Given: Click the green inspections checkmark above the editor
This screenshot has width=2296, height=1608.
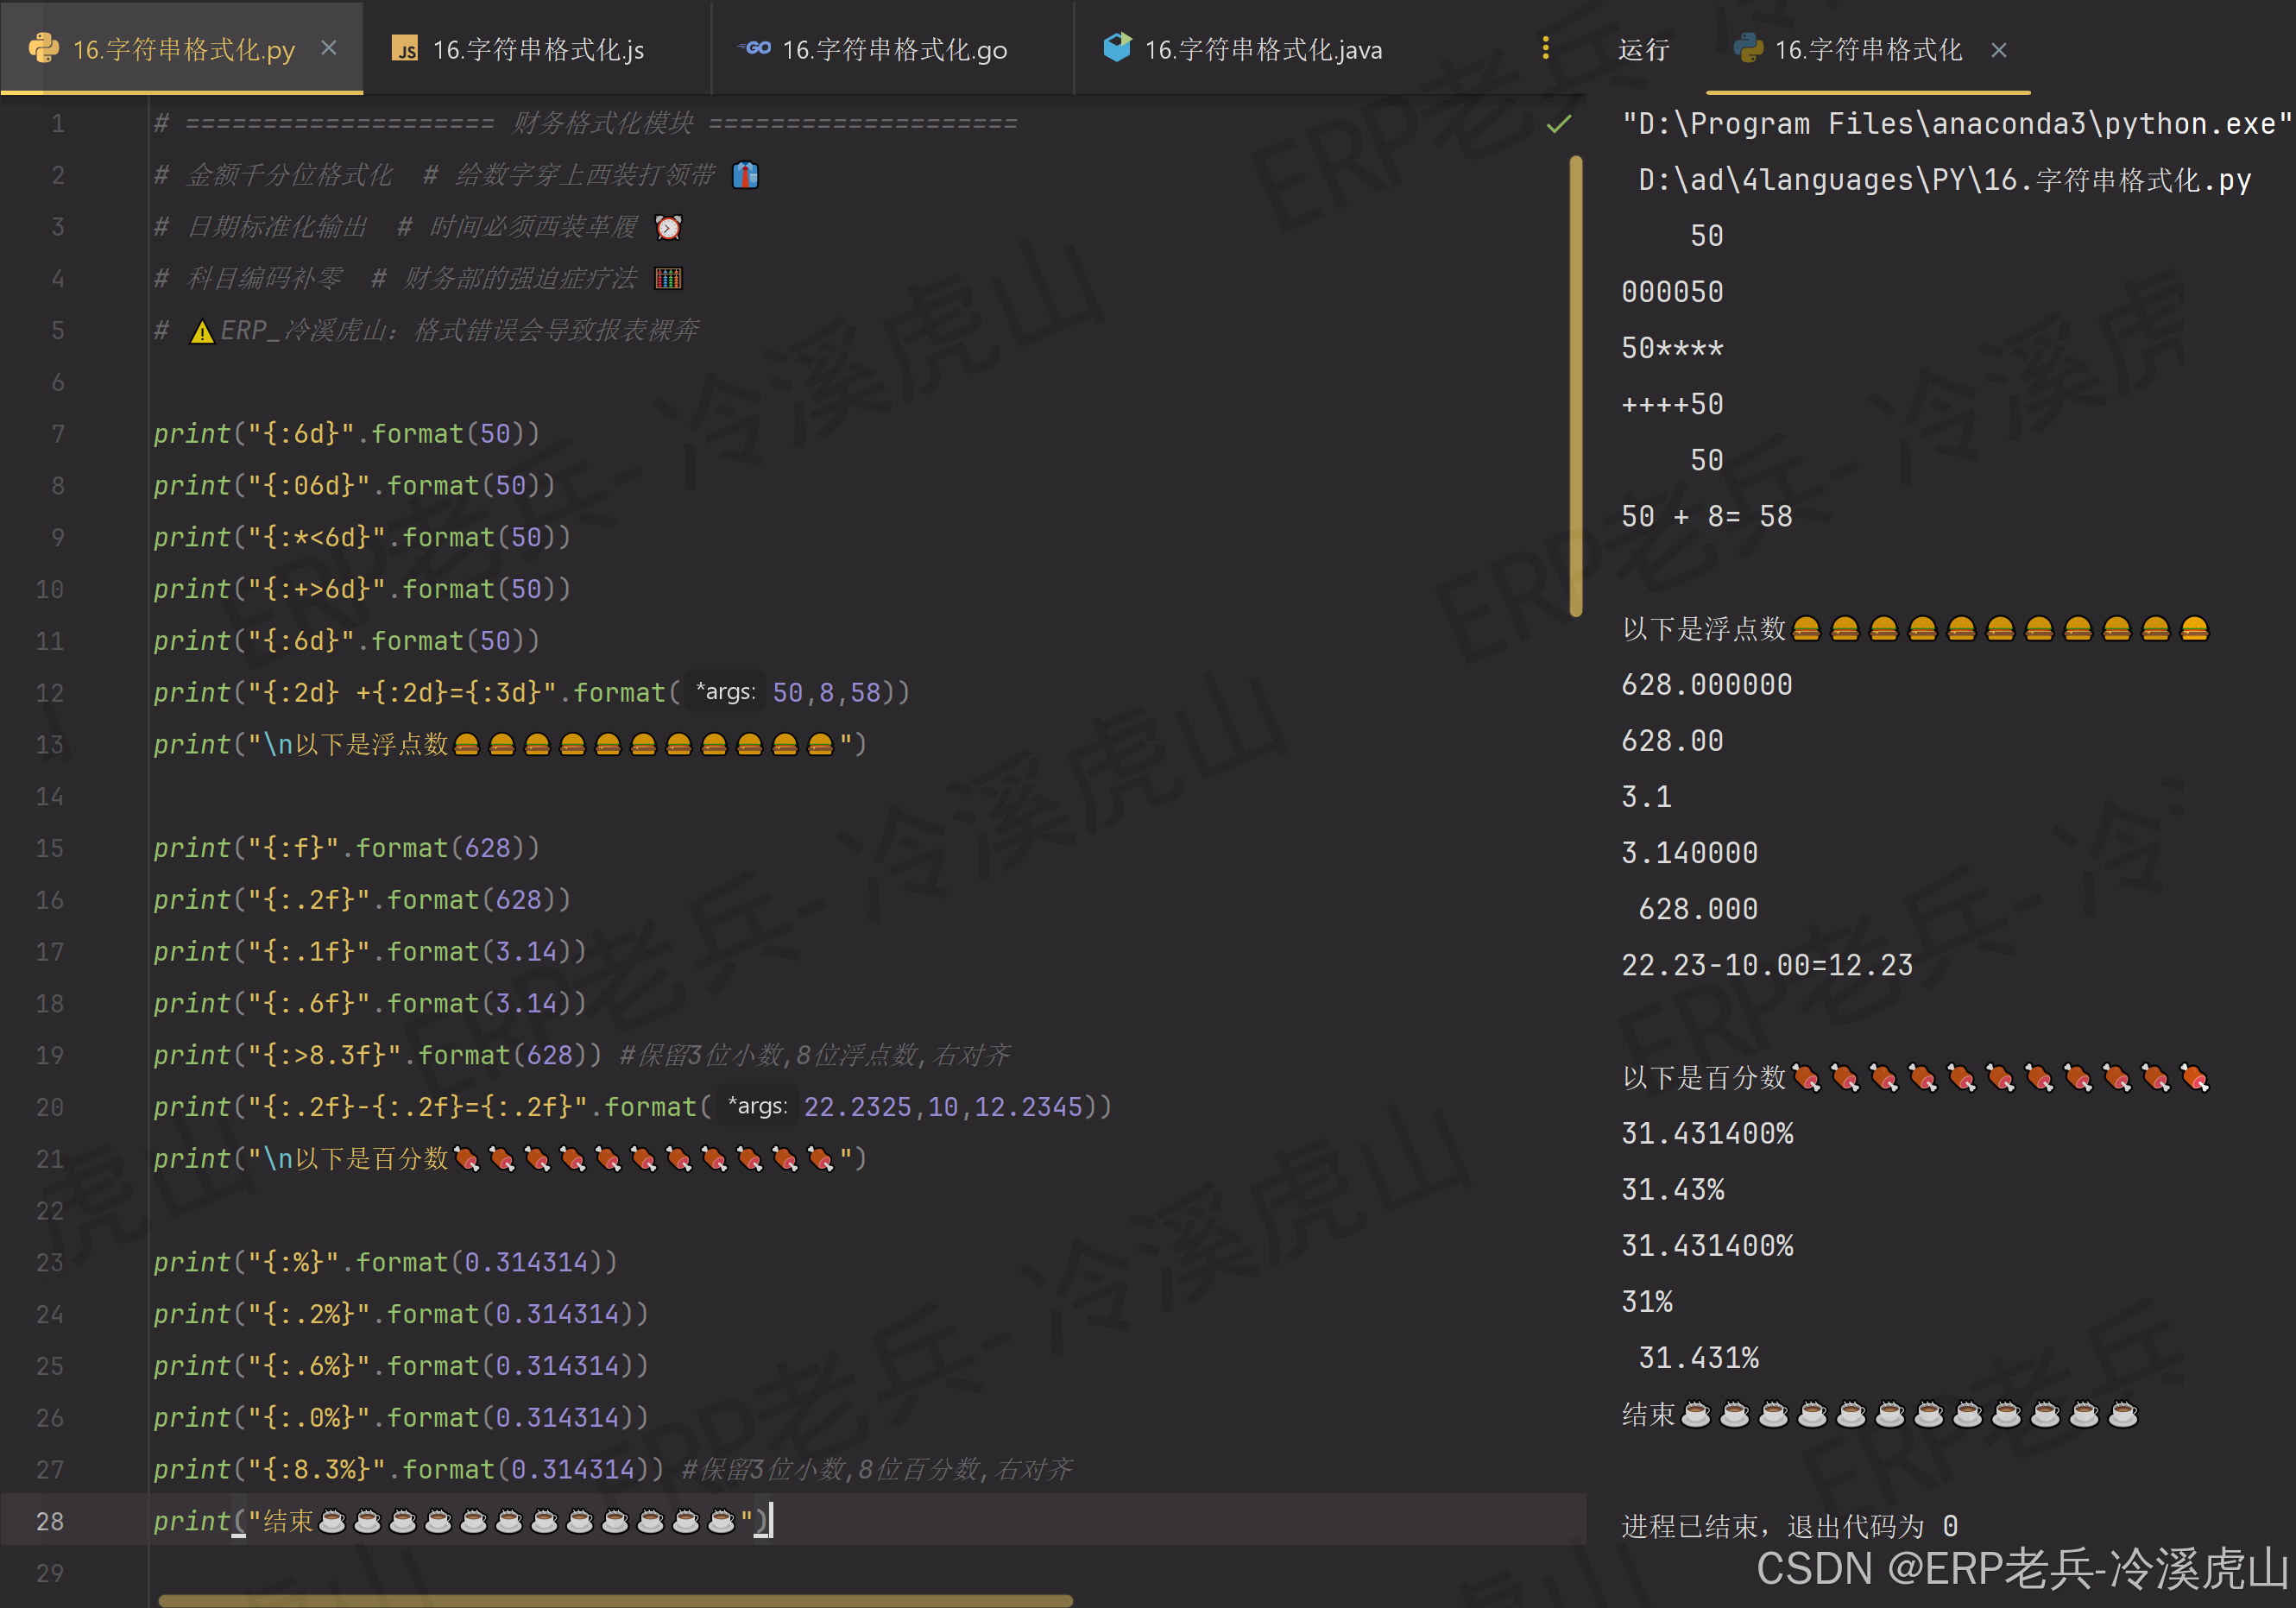Looking at the screenshot, I should tap(1557, 125).
